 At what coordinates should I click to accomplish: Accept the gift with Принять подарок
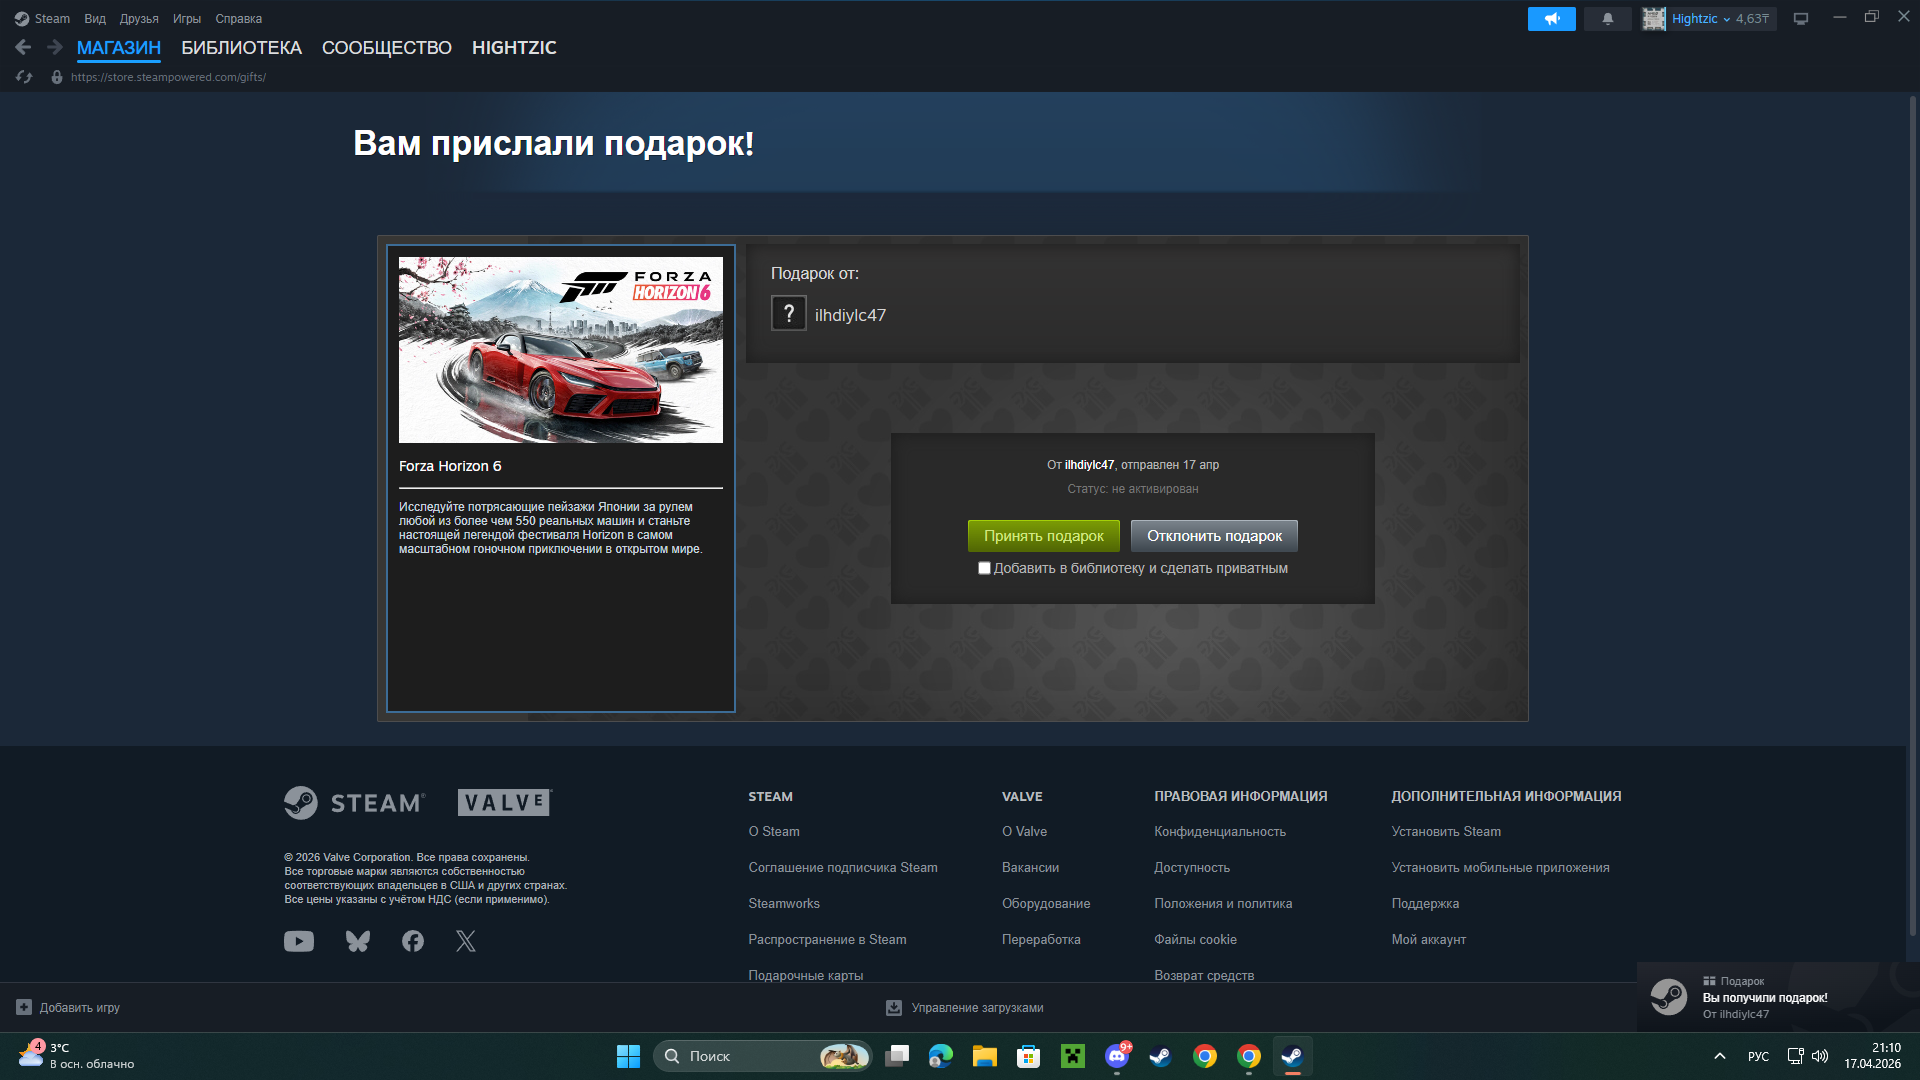pos(1043,536)
